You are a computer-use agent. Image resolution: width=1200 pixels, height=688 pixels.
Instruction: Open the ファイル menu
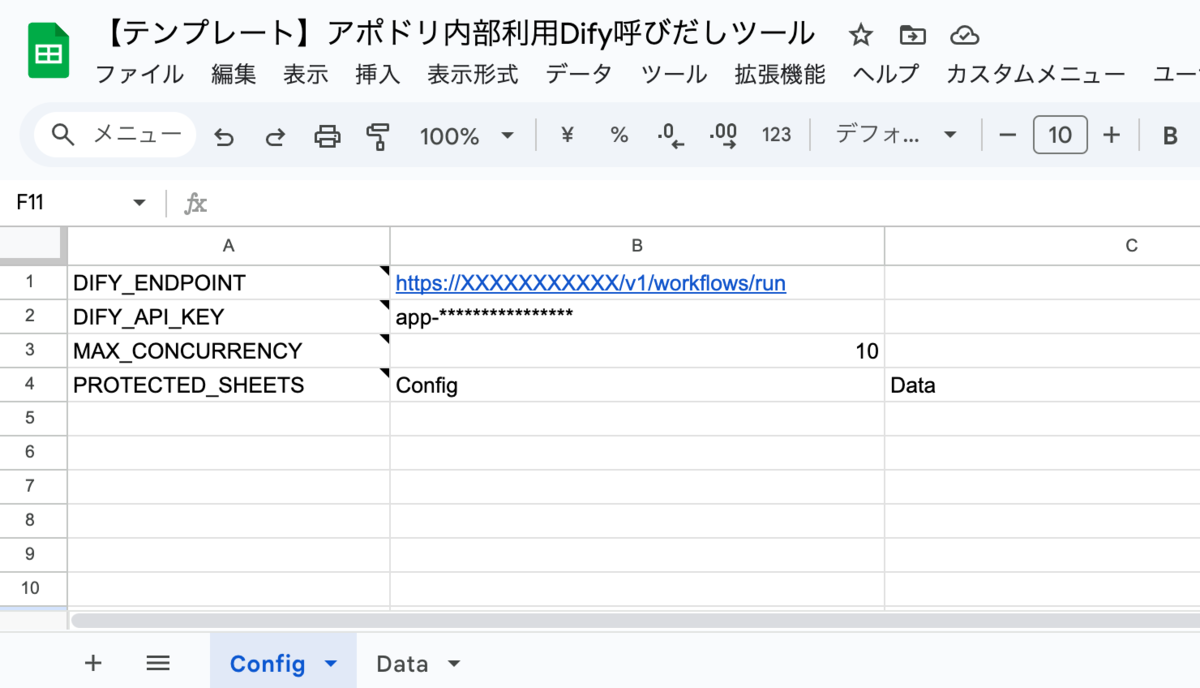[139, 74]
